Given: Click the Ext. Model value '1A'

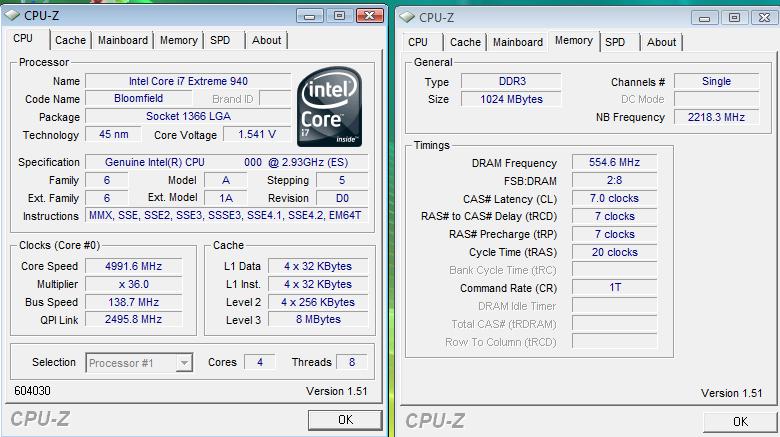Looking at the screenshot, I should 226,198.
